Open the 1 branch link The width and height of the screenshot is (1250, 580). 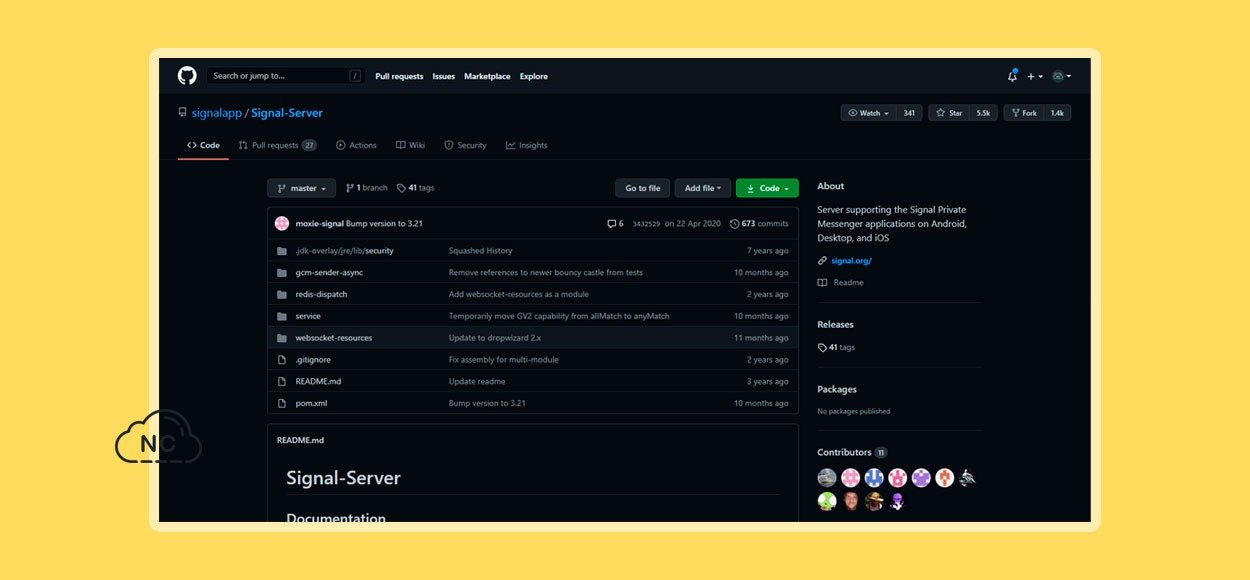pyautogui.click(x=366, y=188)
